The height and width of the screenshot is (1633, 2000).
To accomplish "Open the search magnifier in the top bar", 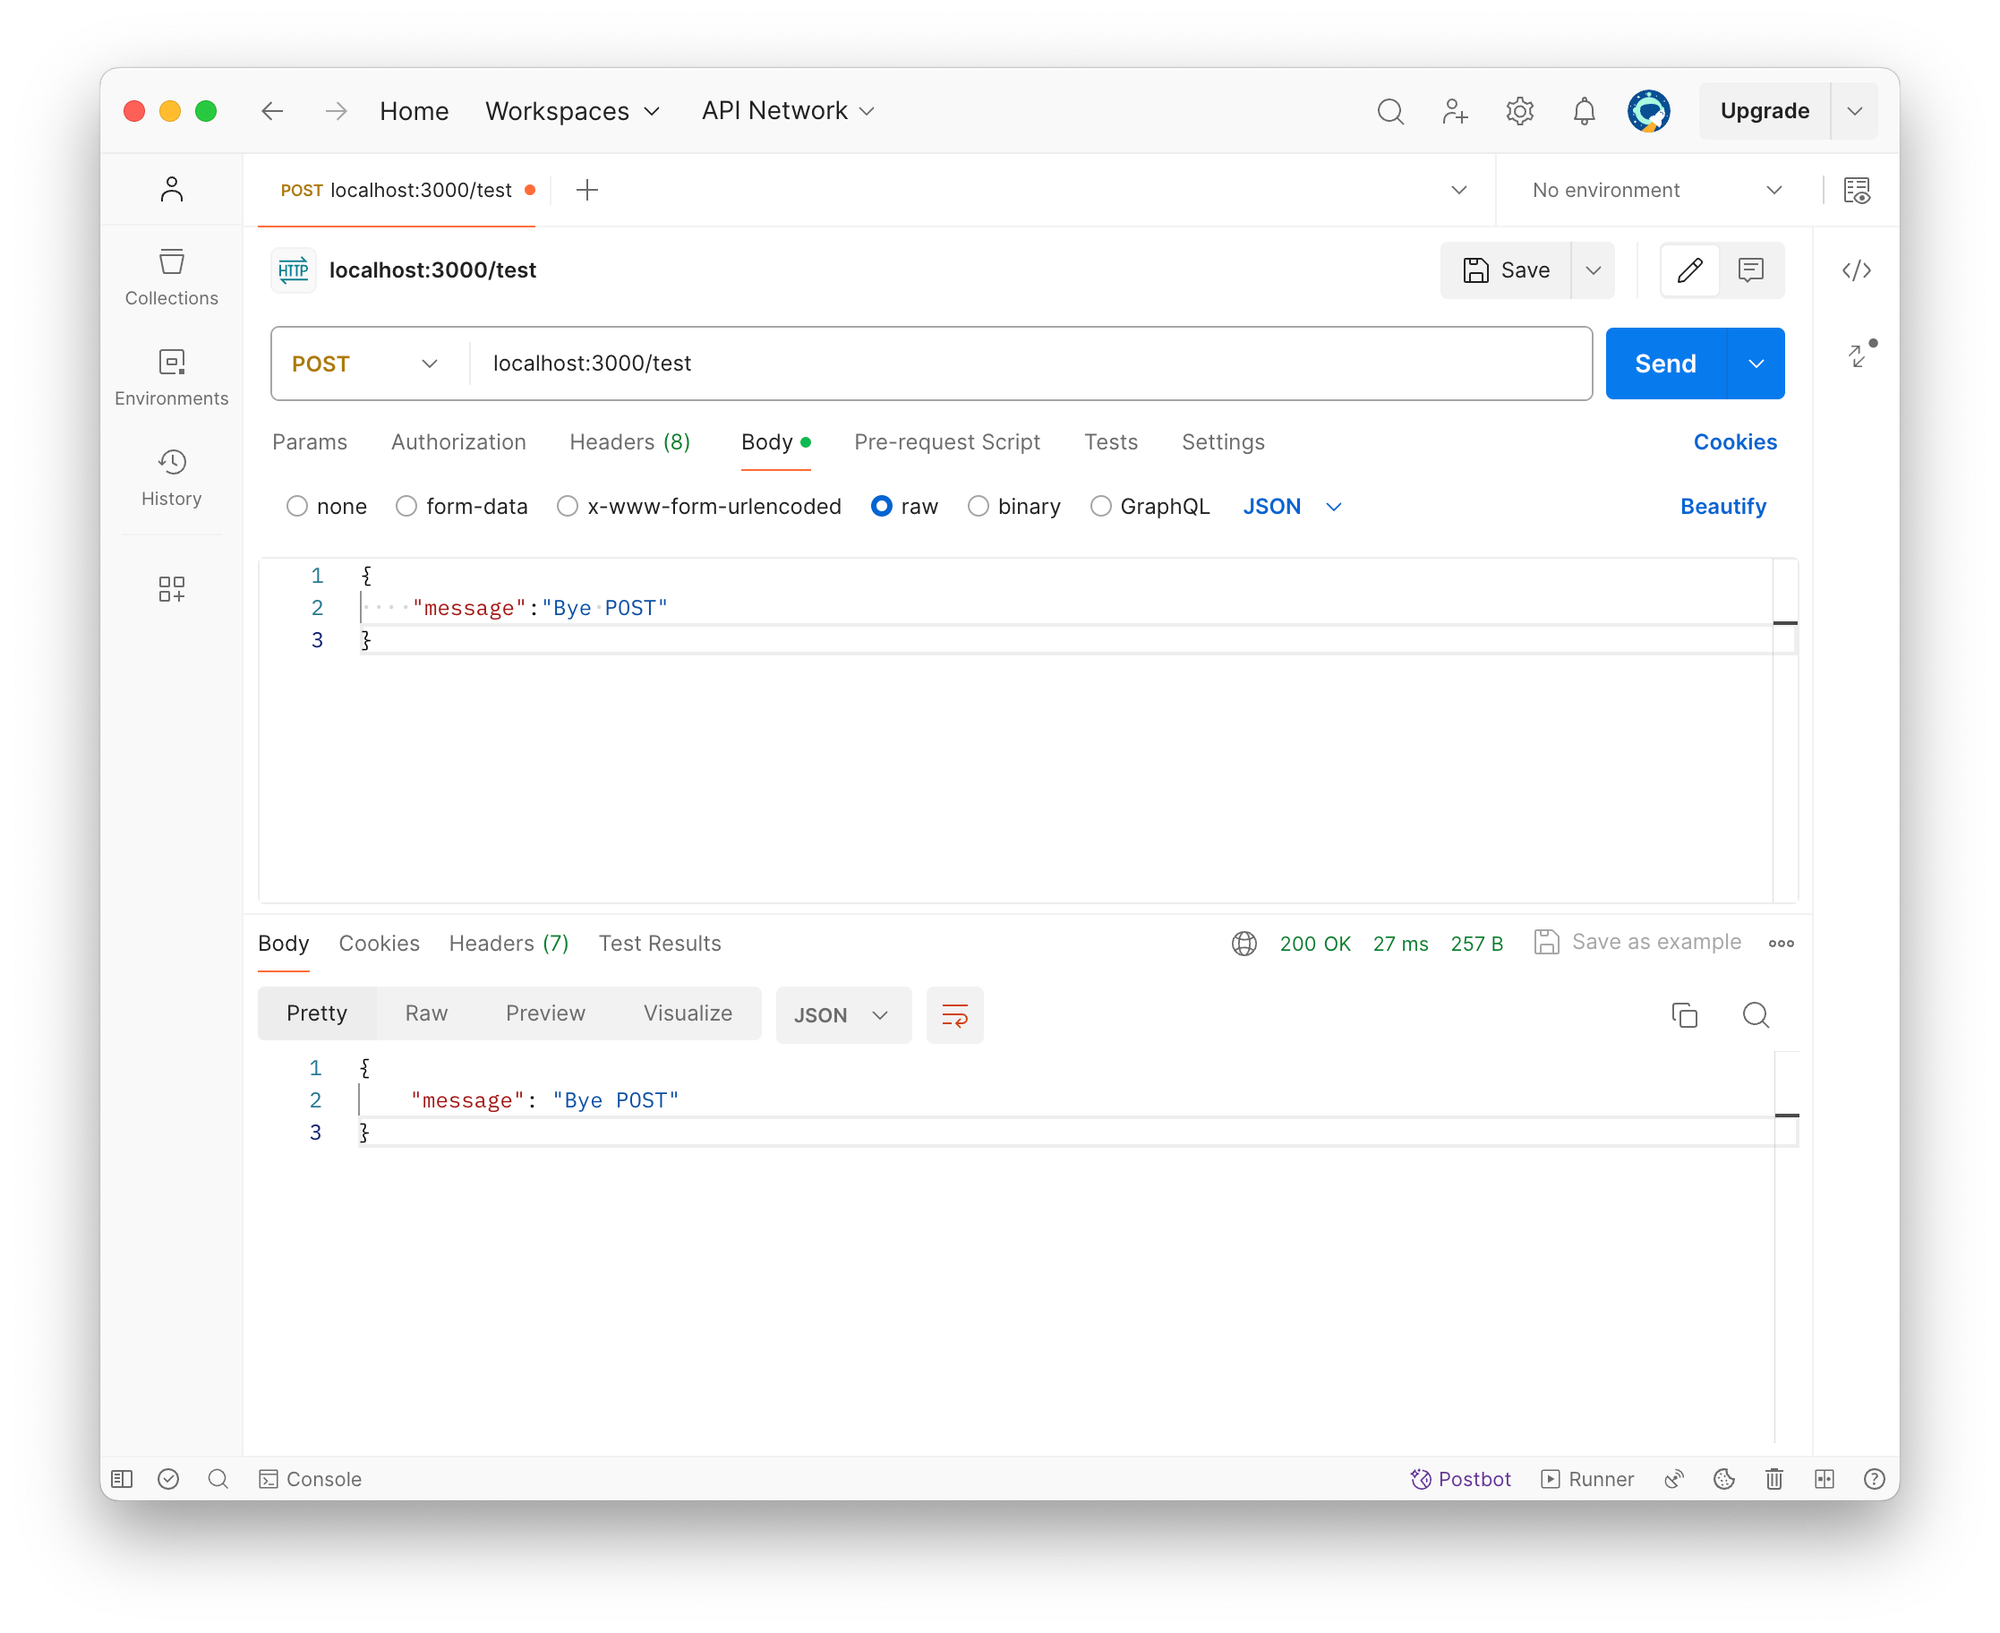I will [x=1390, y=111].
